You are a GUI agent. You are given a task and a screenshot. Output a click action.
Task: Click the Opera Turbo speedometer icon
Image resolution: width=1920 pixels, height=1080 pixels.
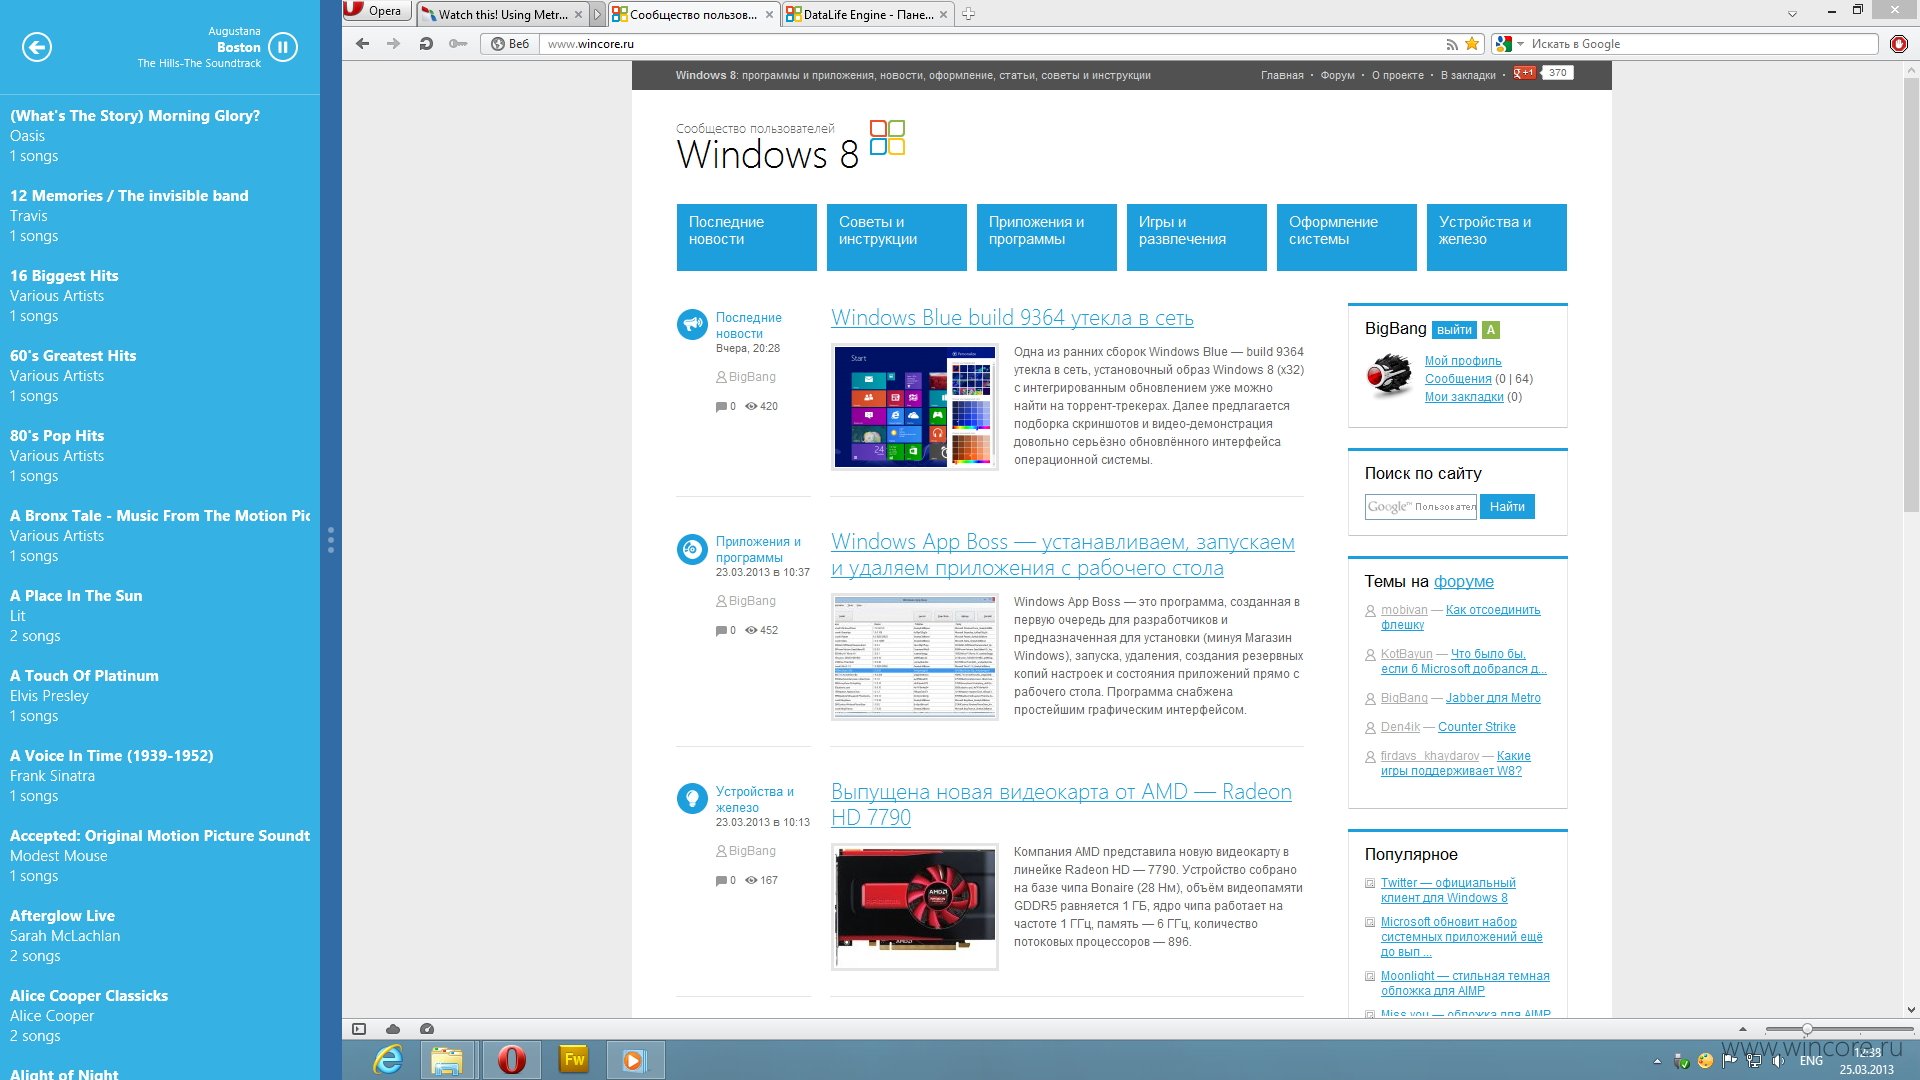[427, 1029]
